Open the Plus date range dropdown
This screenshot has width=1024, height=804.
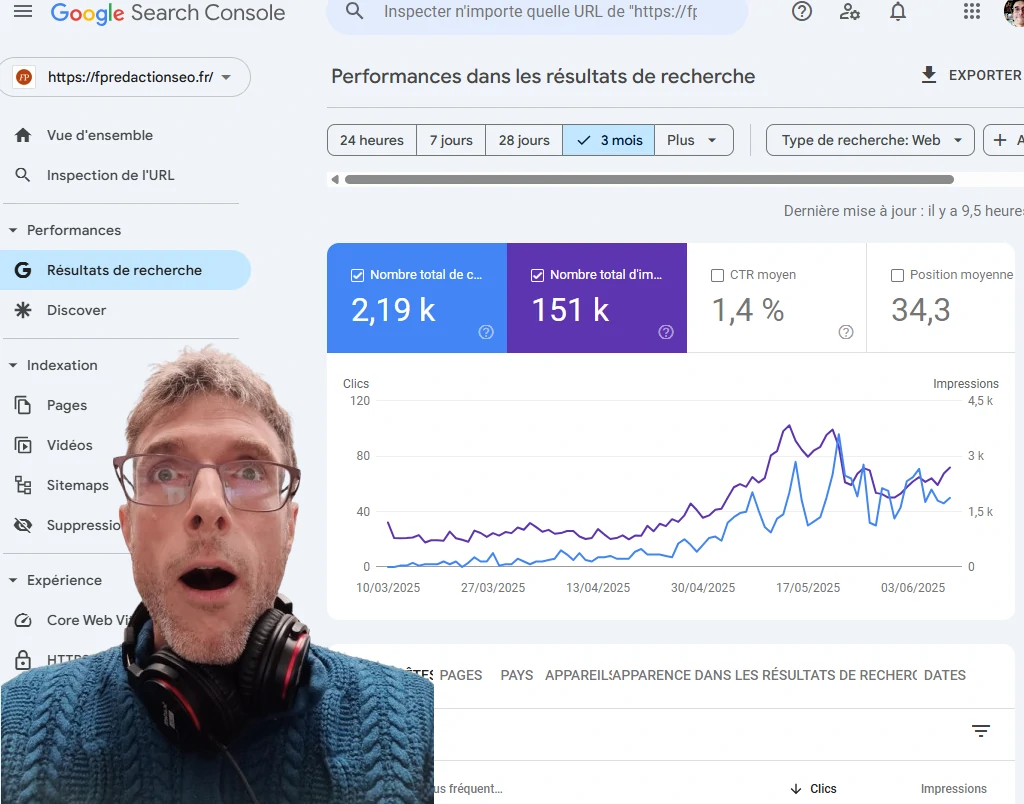pyautogui.click(x=693, y=140)
